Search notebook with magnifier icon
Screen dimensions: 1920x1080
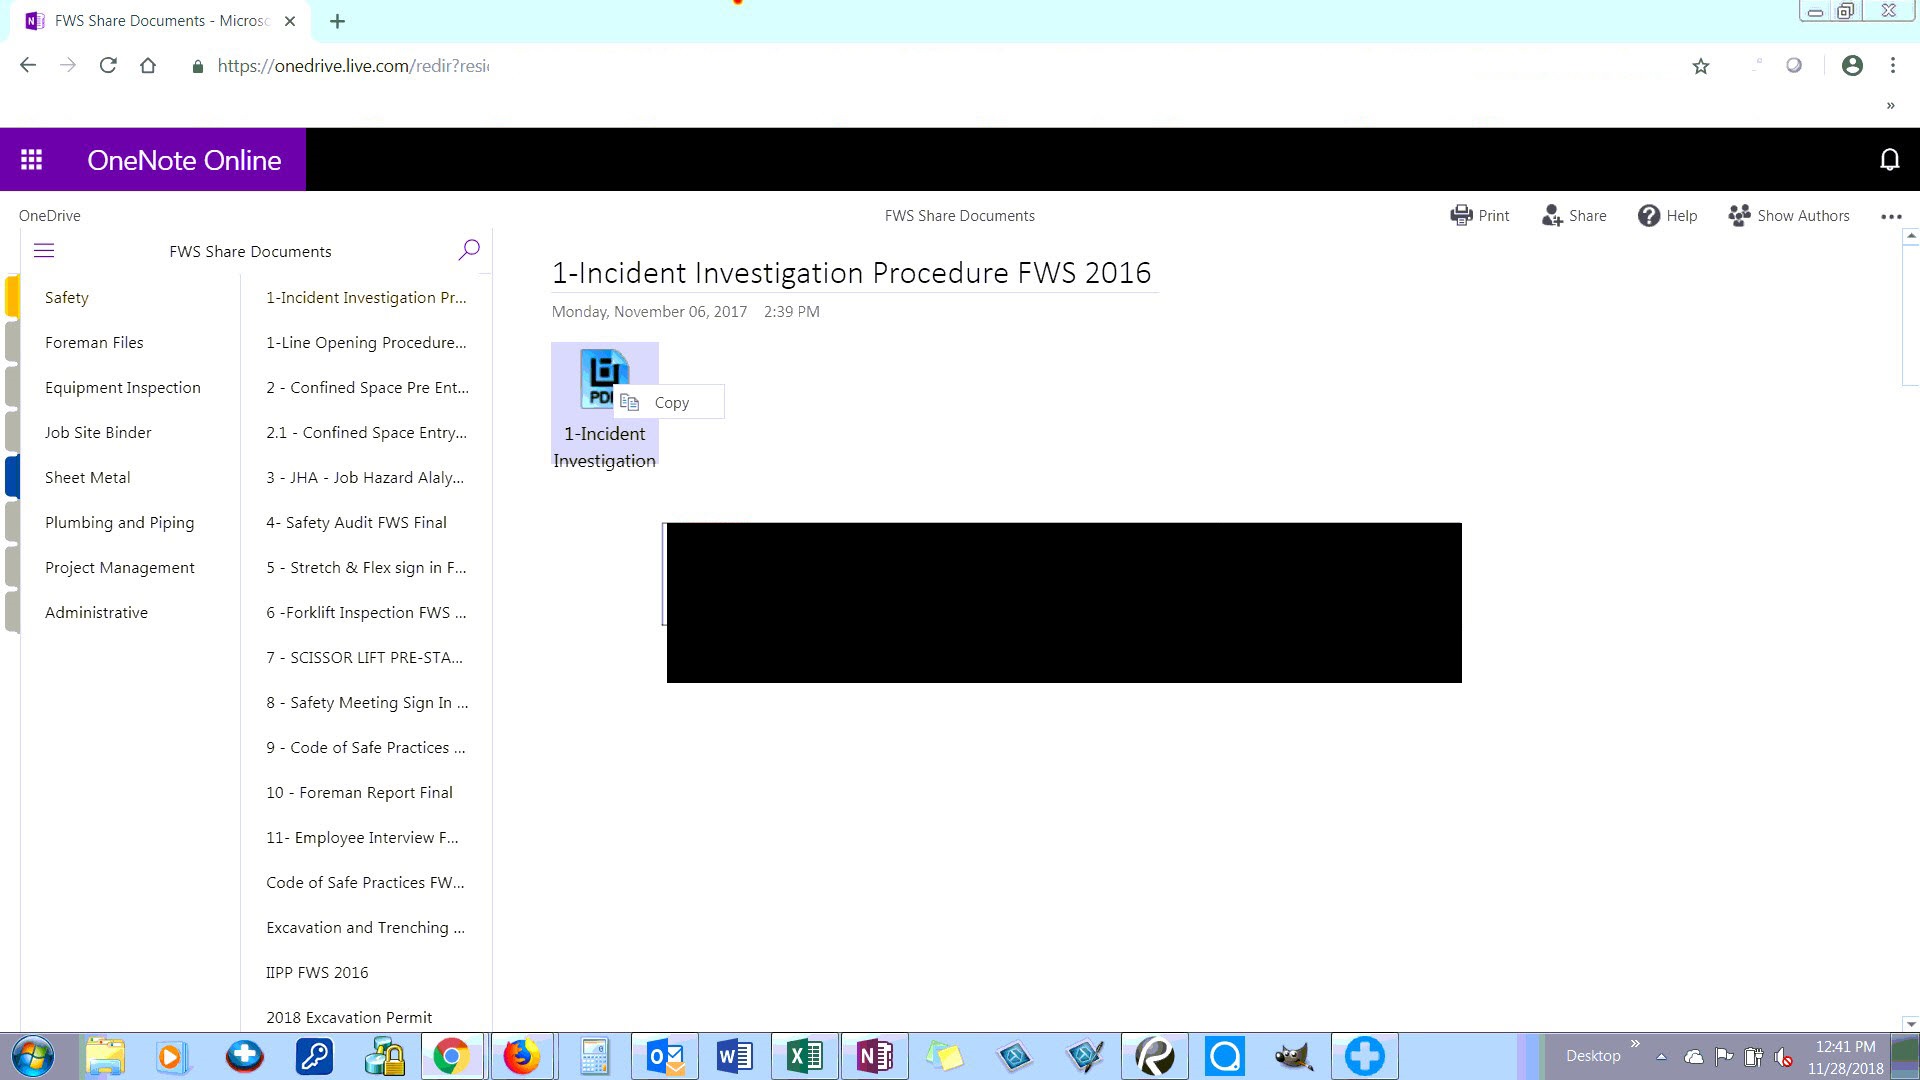pos(468,250)
